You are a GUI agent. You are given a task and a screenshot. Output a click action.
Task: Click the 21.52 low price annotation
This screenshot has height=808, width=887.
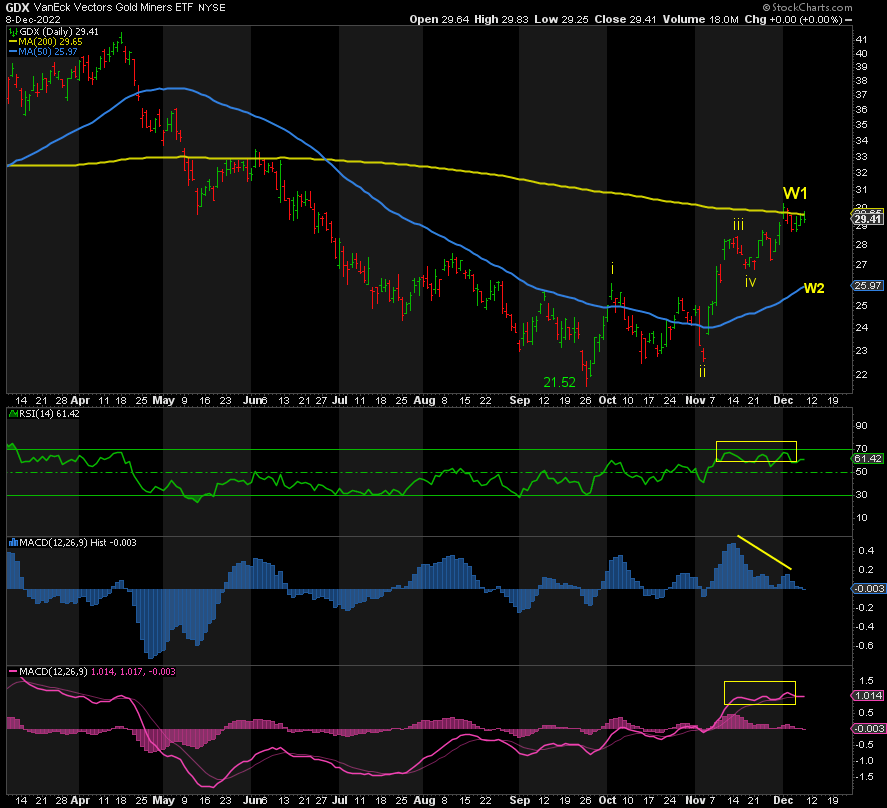559,382
